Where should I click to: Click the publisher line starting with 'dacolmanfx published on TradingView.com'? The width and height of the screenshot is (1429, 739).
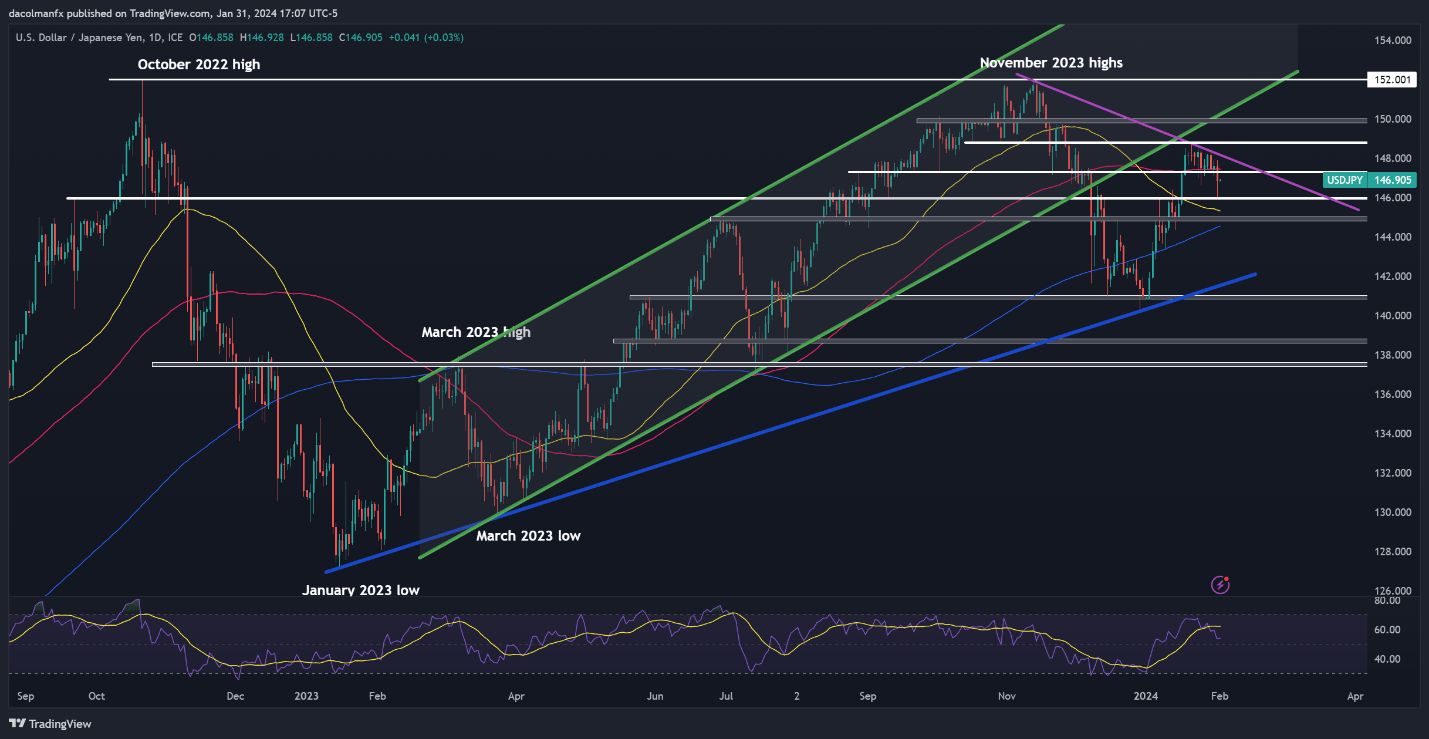(x=173, y=14)
